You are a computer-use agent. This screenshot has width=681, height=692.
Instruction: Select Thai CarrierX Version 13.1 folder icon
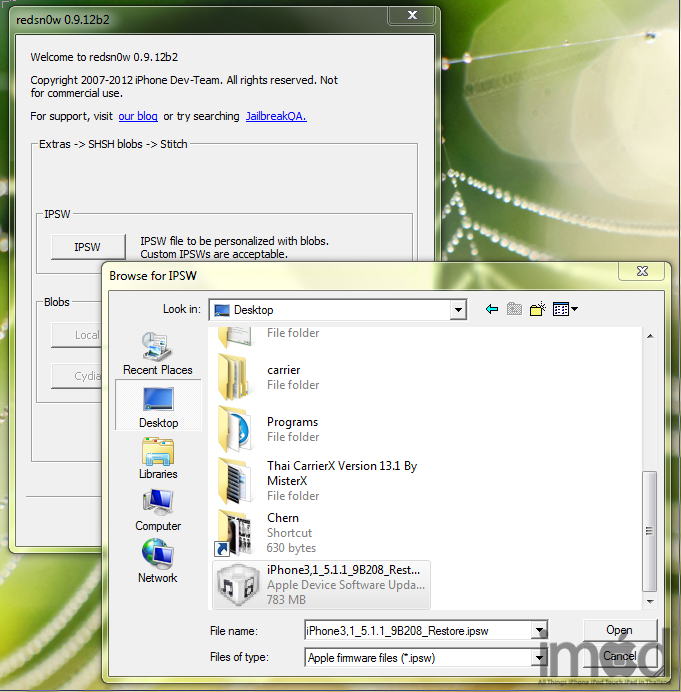234,481
